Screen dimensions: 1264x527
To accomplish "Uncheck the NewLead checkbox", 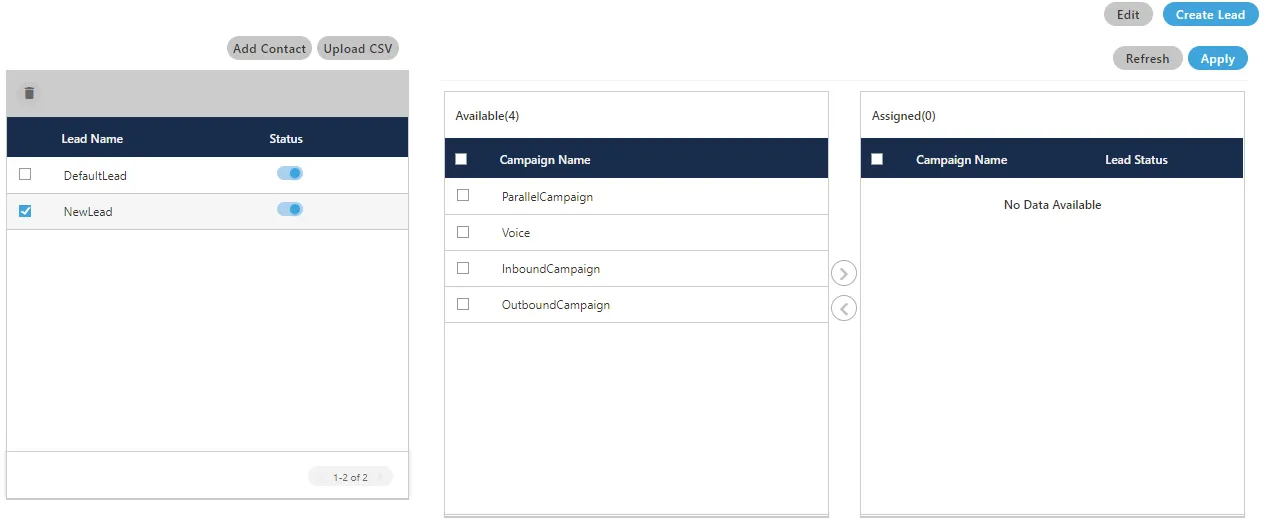I will pos(25,211).
